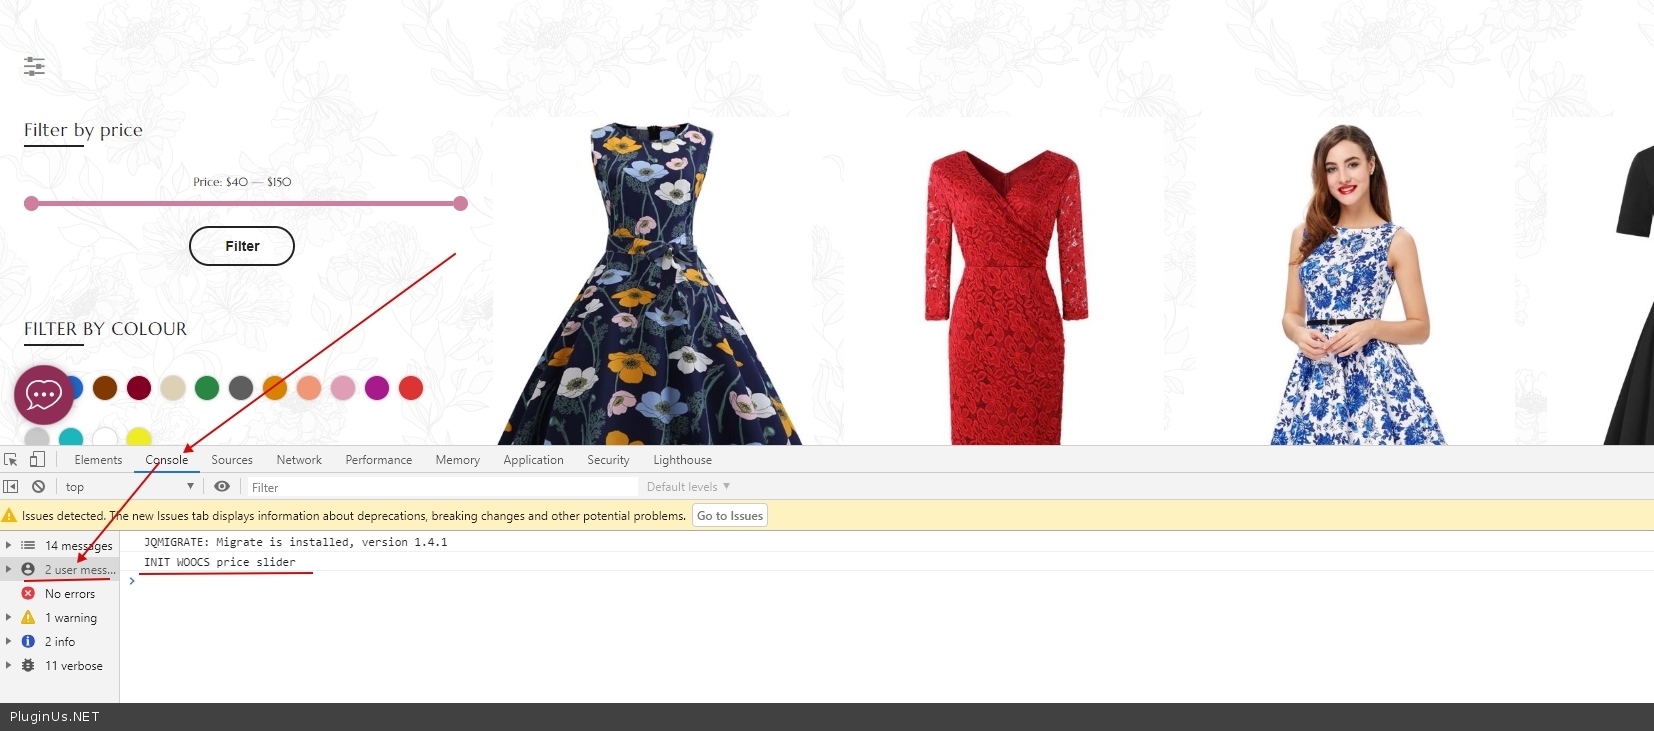The image size is (1654, 731).
Task: Expand the 2 info group
Action: click(x=9, y=642)
